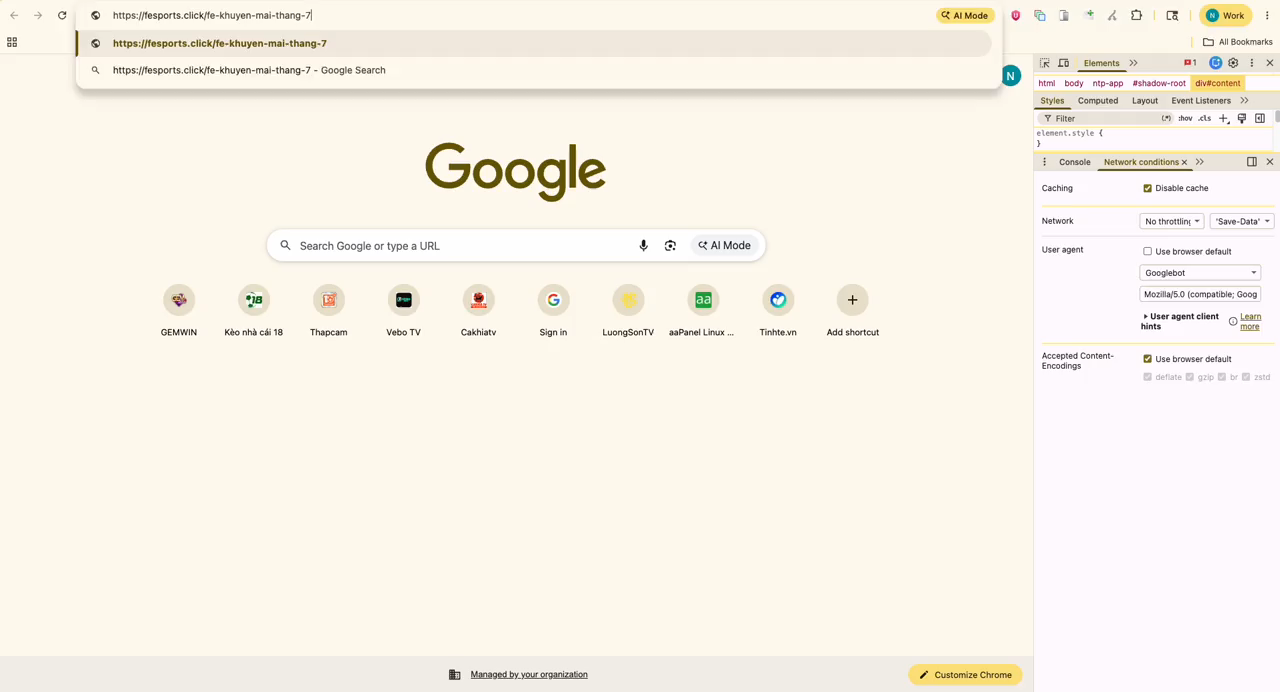Image resolution: width=1280 pixels, height=692 pixels.
Task: Click the browser back arrow
Action: (14, 15)
